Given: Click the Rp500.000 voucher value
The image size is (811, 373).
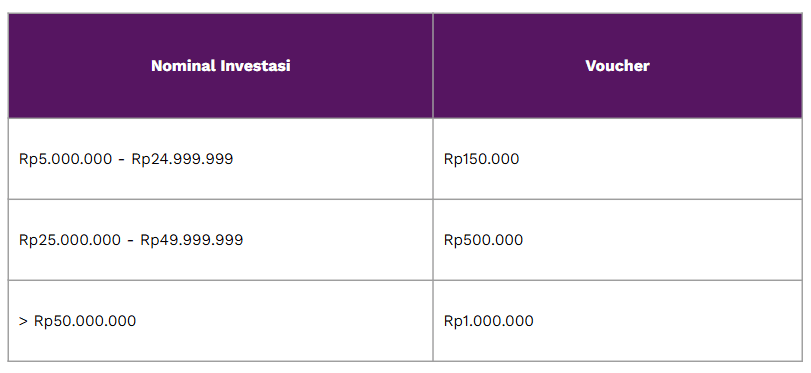Looking at the screenshot, I should (x=483, y=240).
